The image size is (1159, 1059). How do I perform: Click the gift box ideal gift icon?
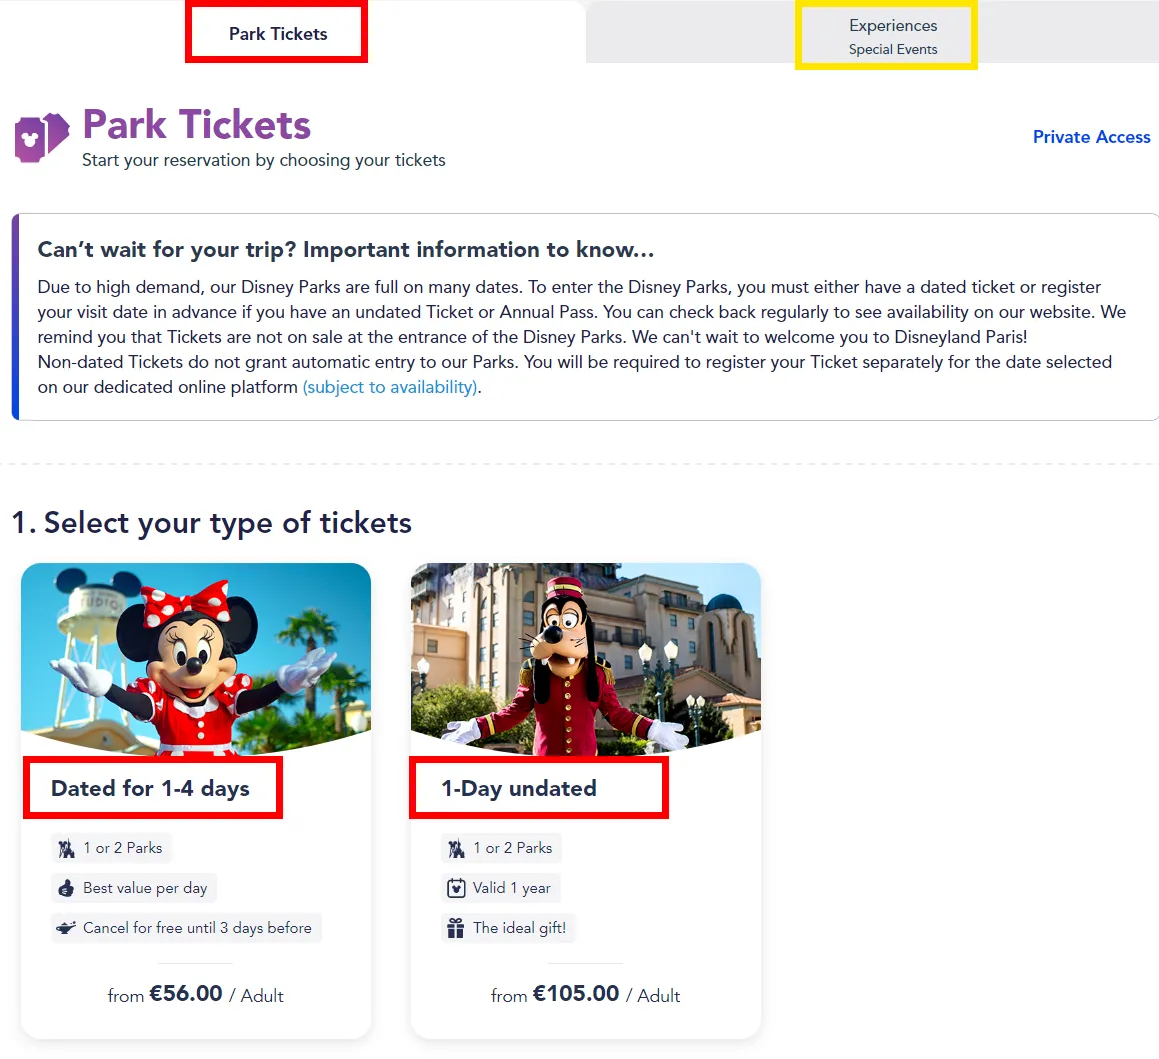tap(456, 928)
